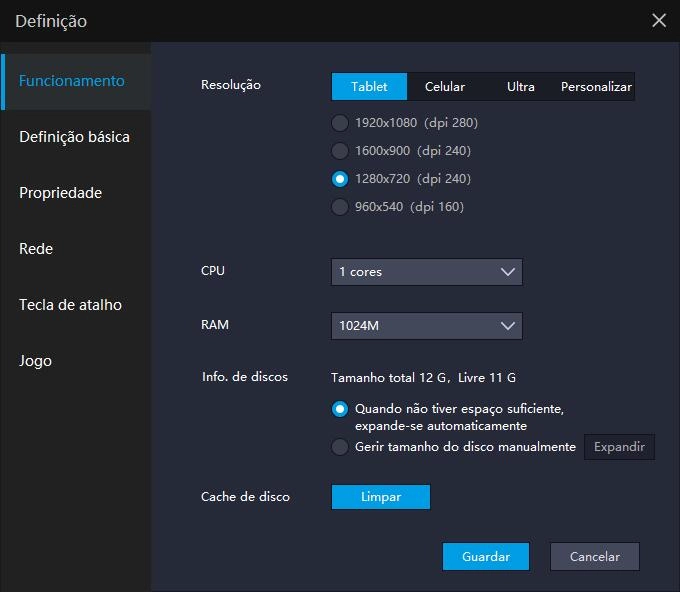
Task: Choose the Tablet resolution mode
Action: [x=369, y=87]
